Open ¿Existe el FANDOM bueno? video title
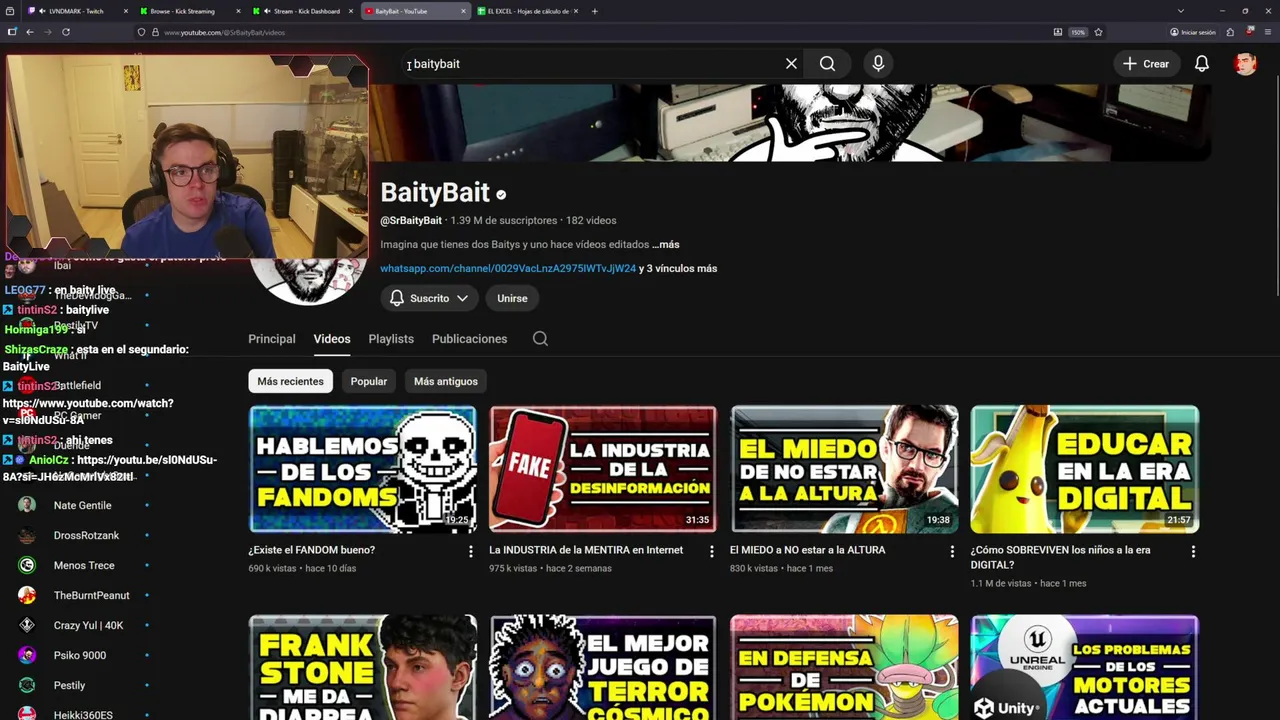The image size is (1280, 720). (x=312, y=550)
